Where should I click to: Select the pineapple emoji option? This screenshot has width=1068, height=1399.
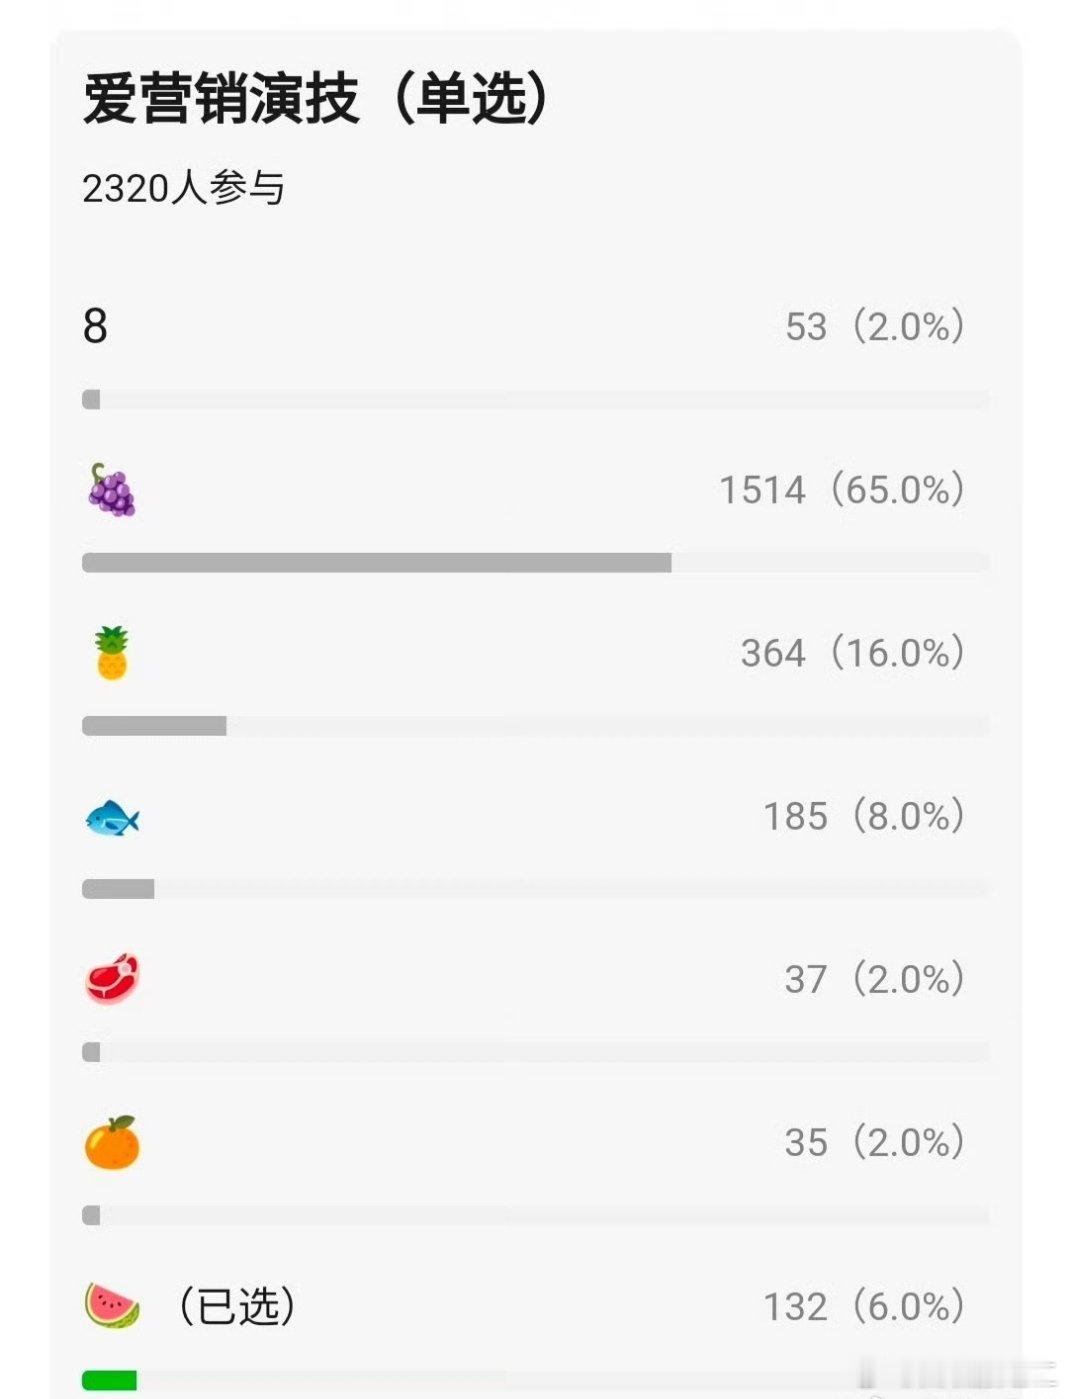112,653
